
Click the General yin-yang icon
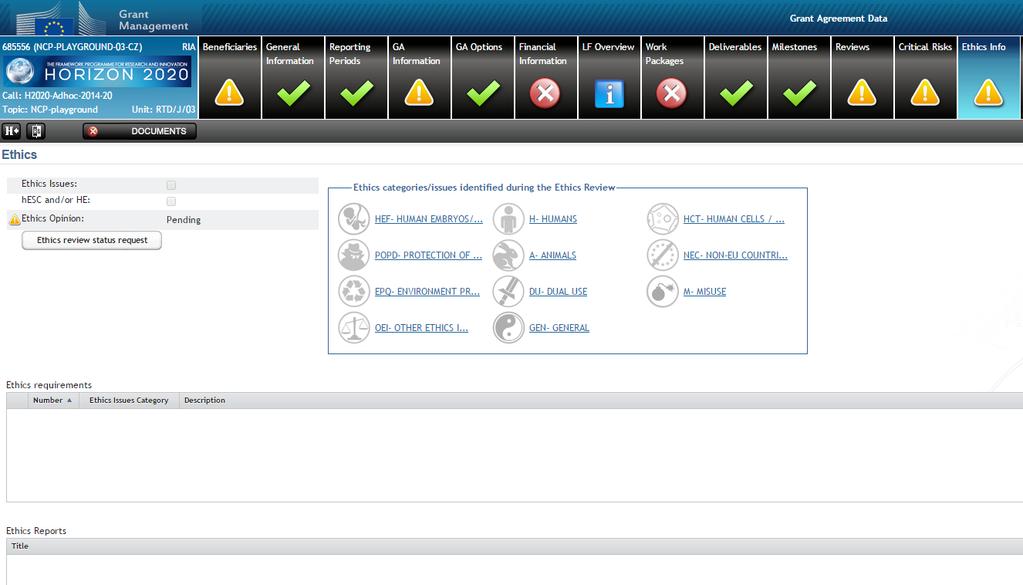(x=508, y=327)
